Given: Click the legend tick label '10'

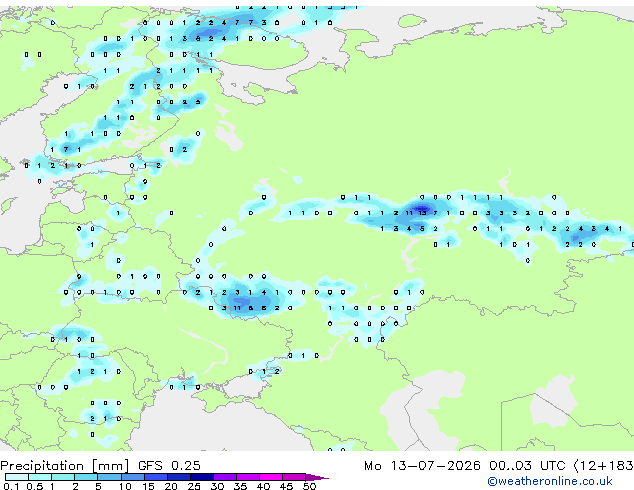Looking at the screenshot, I should 125,486.
